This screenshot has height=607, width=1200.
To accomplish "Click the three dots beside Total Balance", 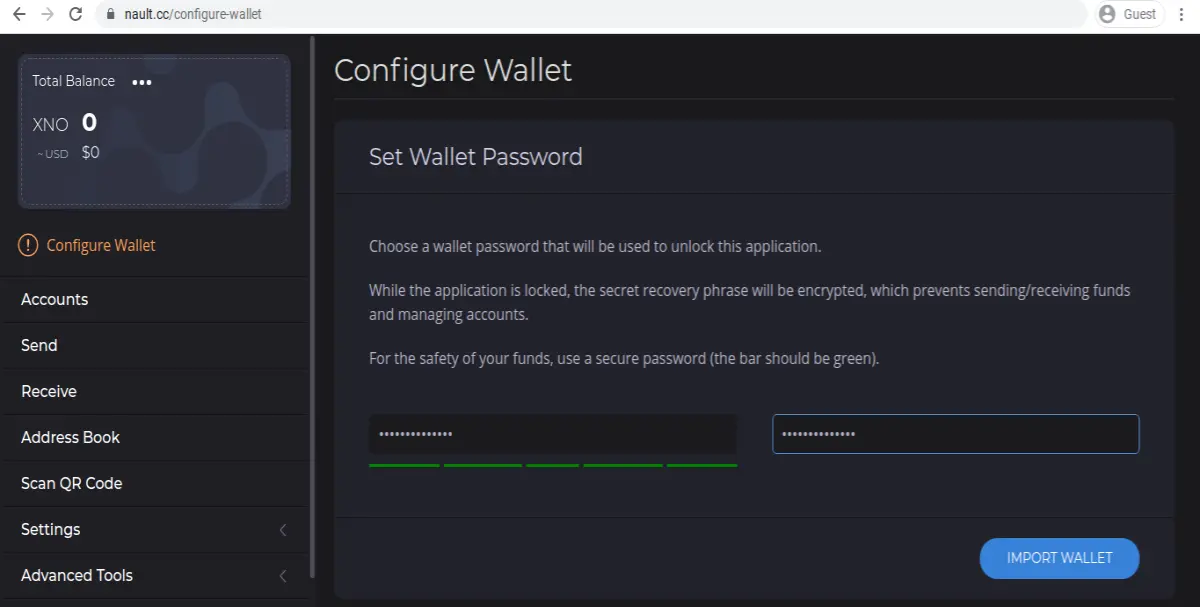I will pyautogui.click(x=142, y=82).
